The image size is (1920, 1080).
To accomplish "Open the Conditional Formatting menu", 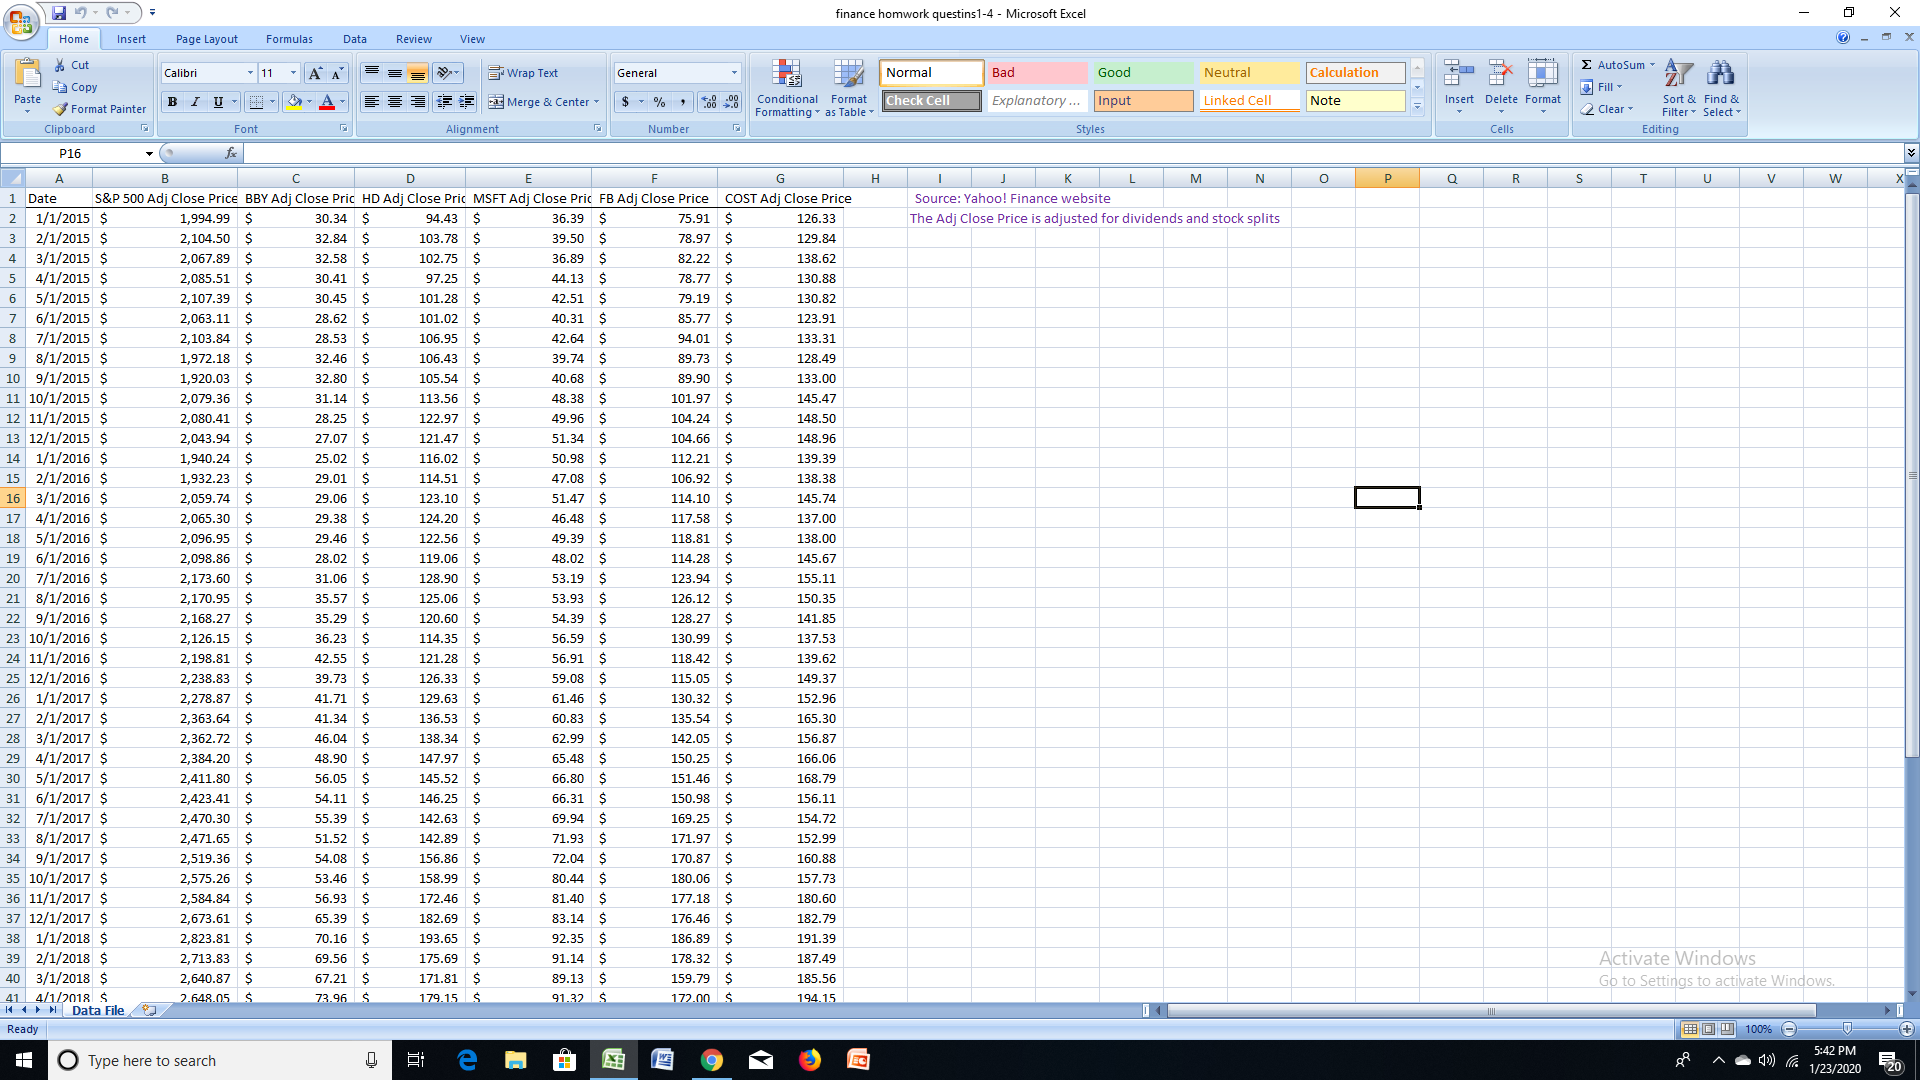I will coord(787,88).
